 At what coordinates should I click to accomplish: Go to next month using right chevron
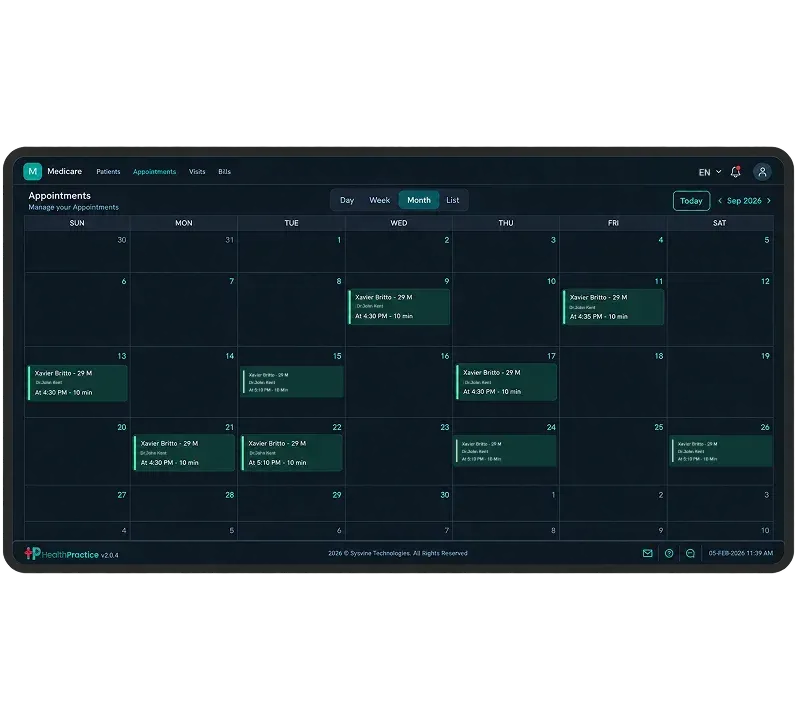769,201
